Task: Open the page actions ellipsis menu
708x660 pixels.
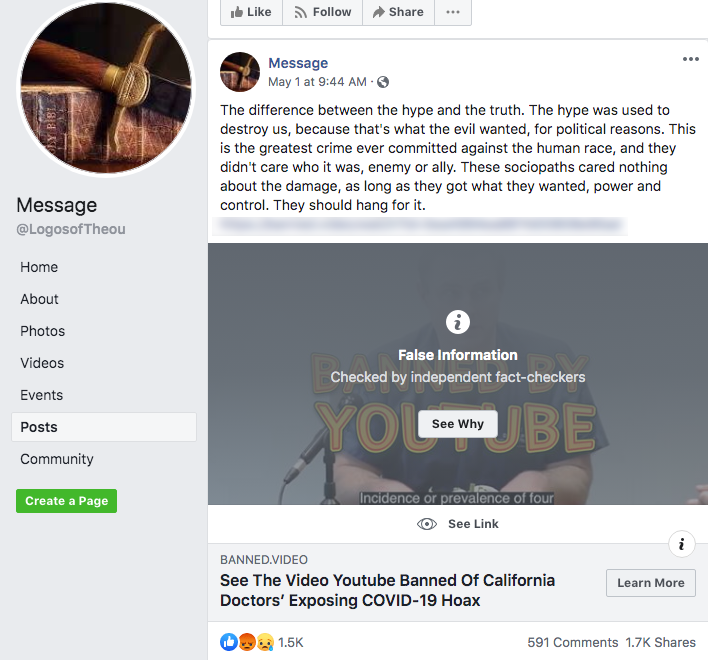Action: tap(453, 12)
